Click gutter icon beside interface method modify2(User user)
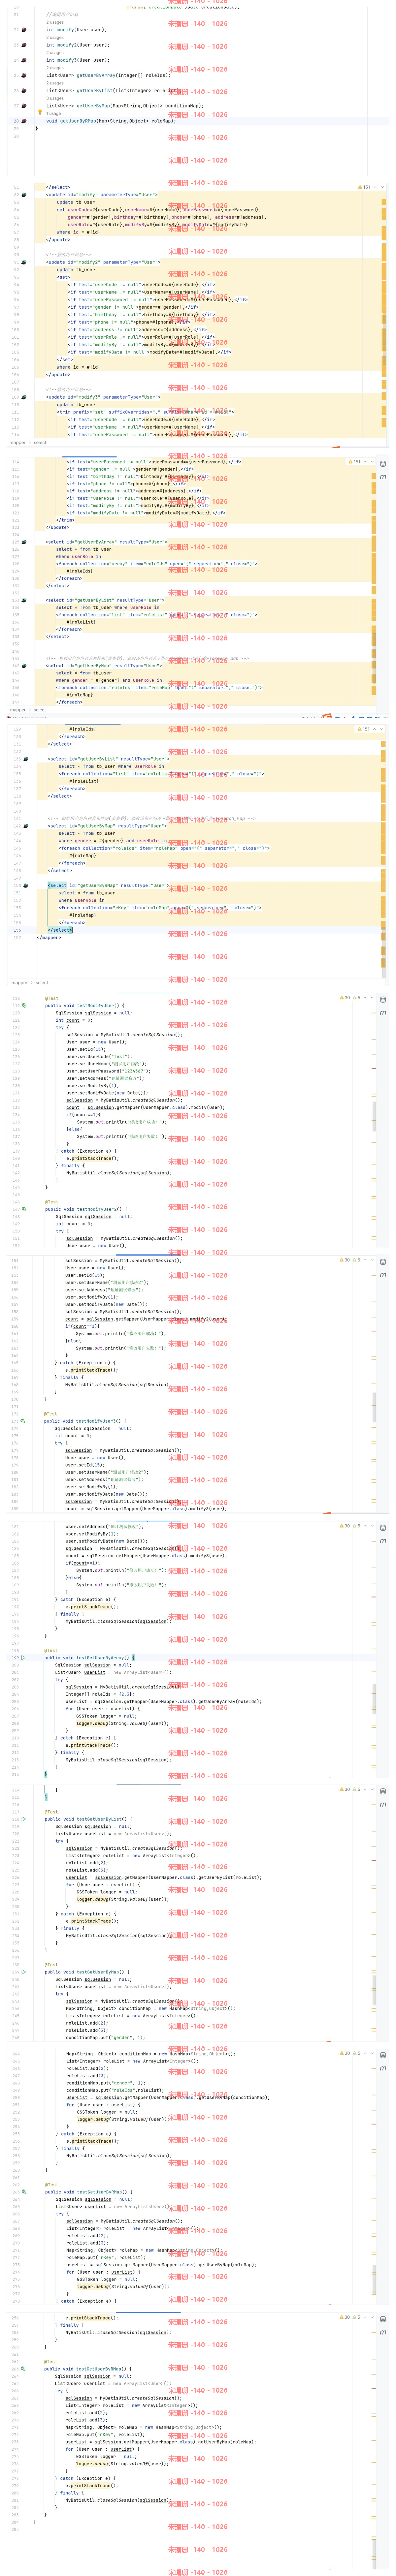 pyautogui.click(x=24, y=45)
